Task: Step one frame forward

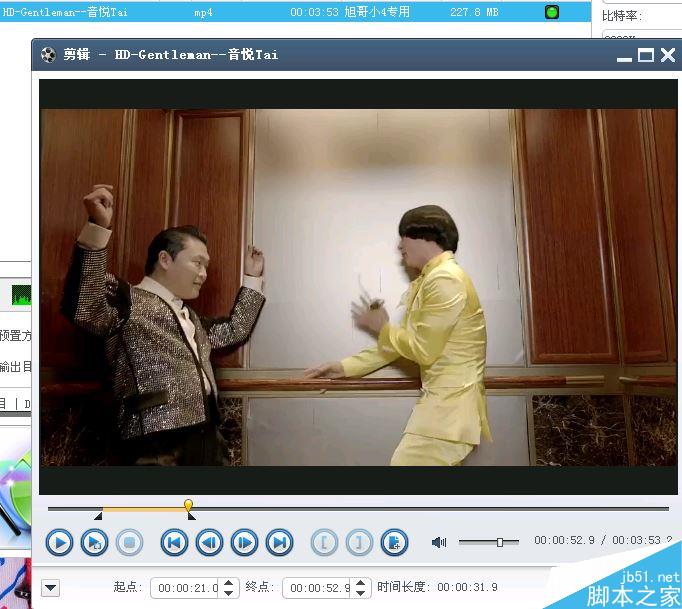Action: (244, 542)
